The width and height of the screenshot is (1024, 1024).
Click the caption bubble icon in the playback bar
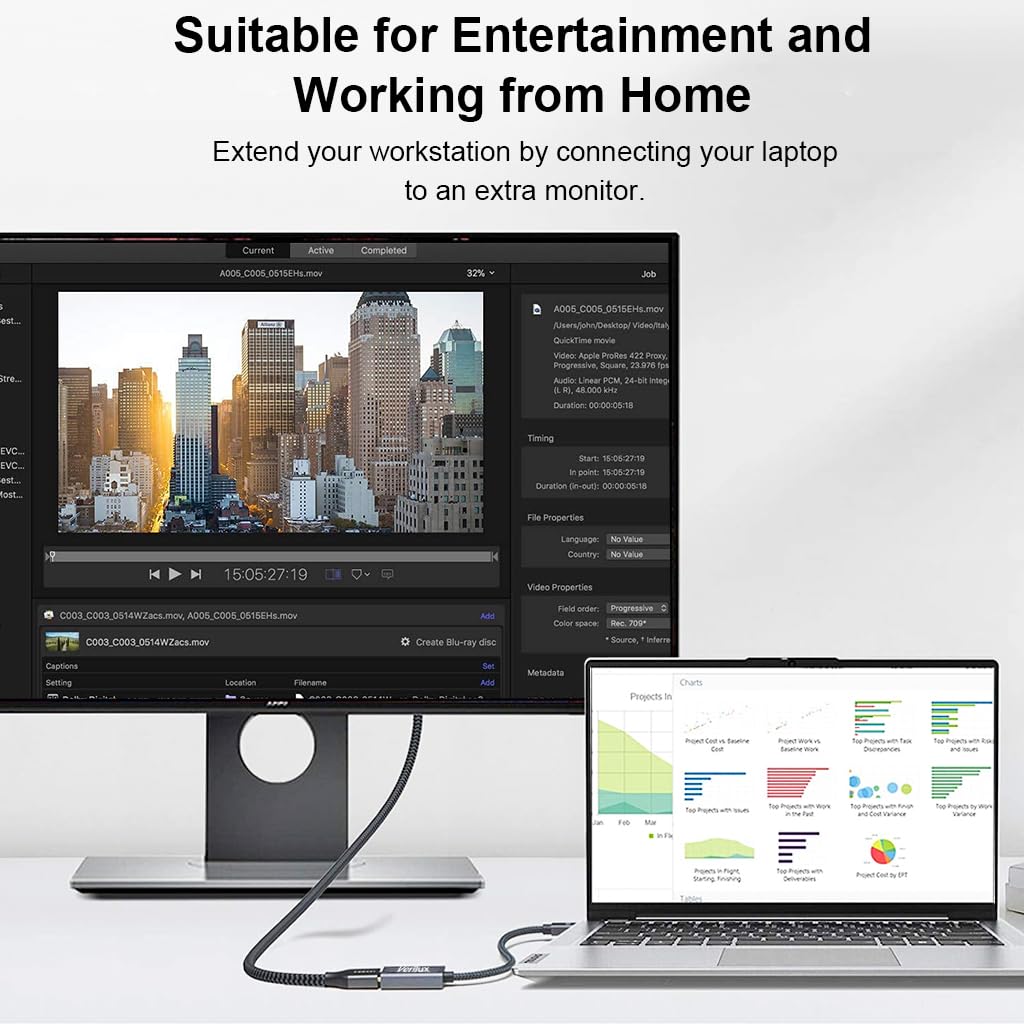pos(387,574)
